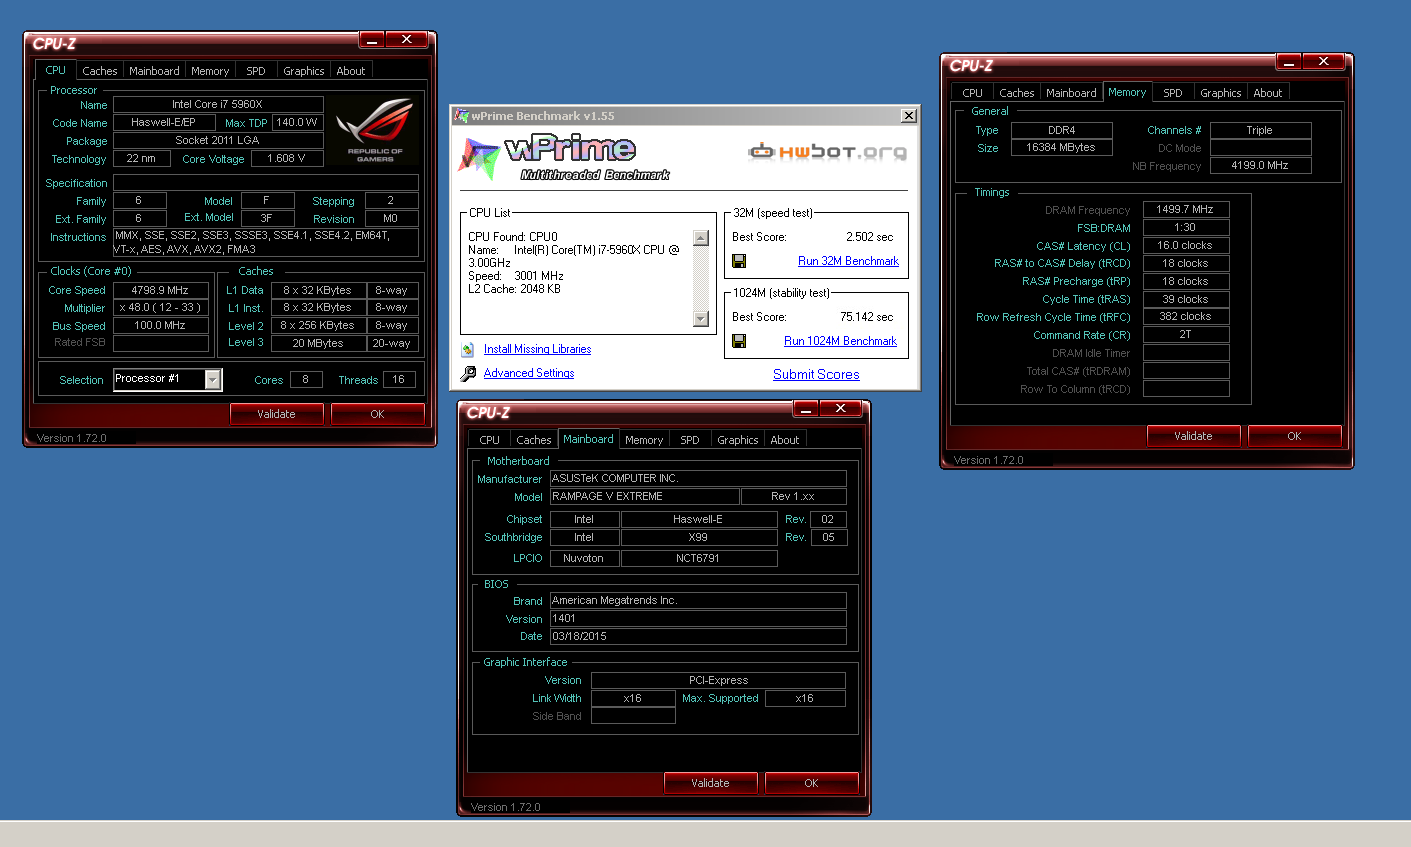
Task: Open Graphics tab in left CPU-Z window
Action: tap(304, 71)
